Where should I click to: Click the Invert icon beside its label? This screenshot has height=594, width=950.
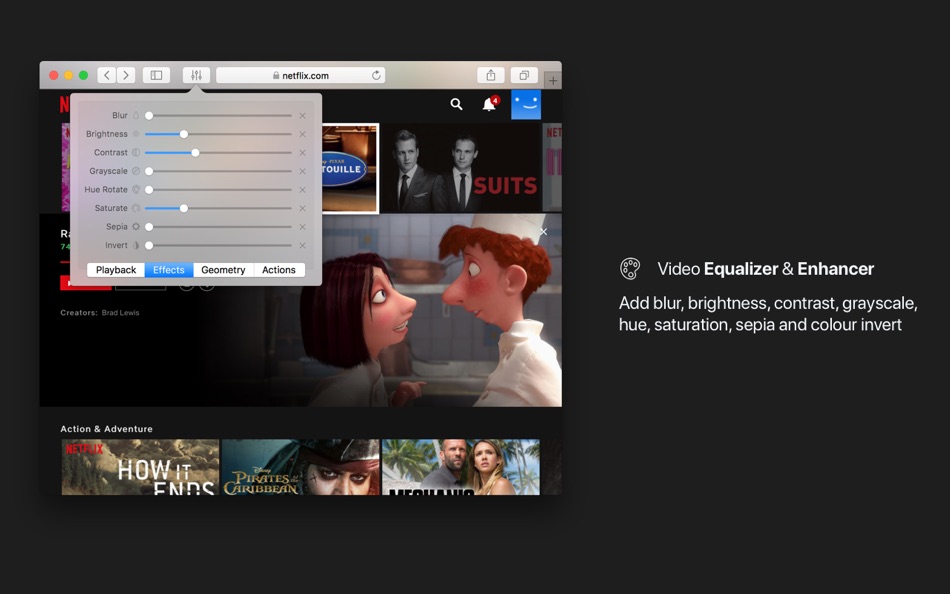(x=136, y=245)
